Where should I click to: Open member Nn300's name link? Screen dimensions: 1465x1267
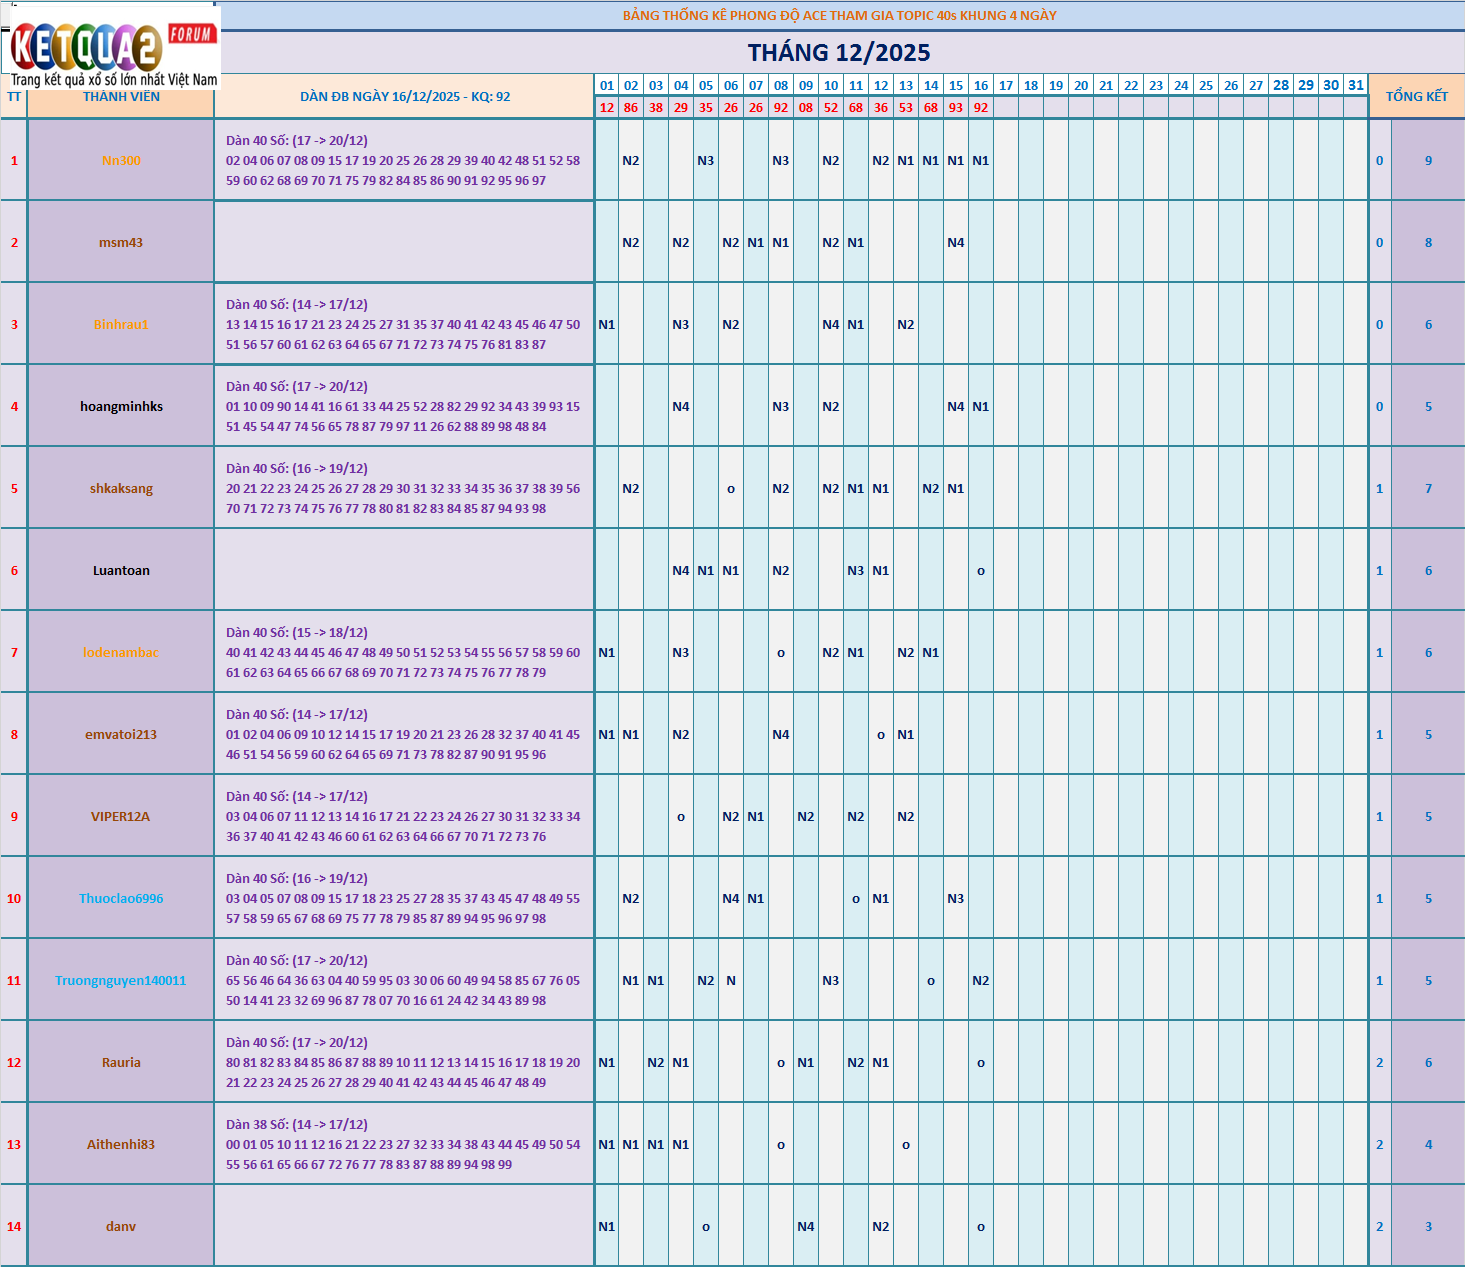point(121,161)
